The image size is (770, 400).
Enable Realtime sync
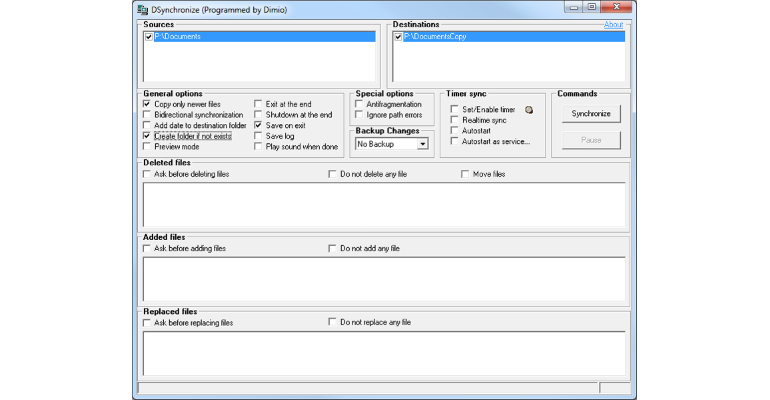point(454,120)
